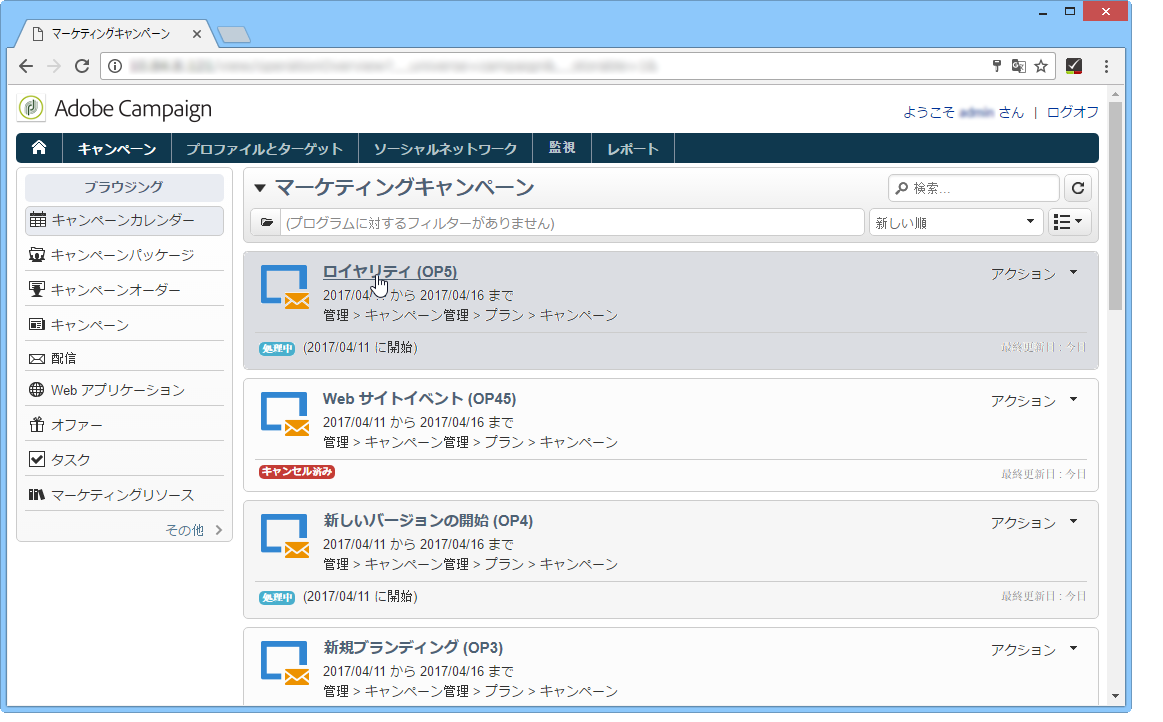The image size is (1163, 722).
Task: Open the 新規ブランディング (OP3) campaign link
Action: pyautogui.click(x=413, y=648)
